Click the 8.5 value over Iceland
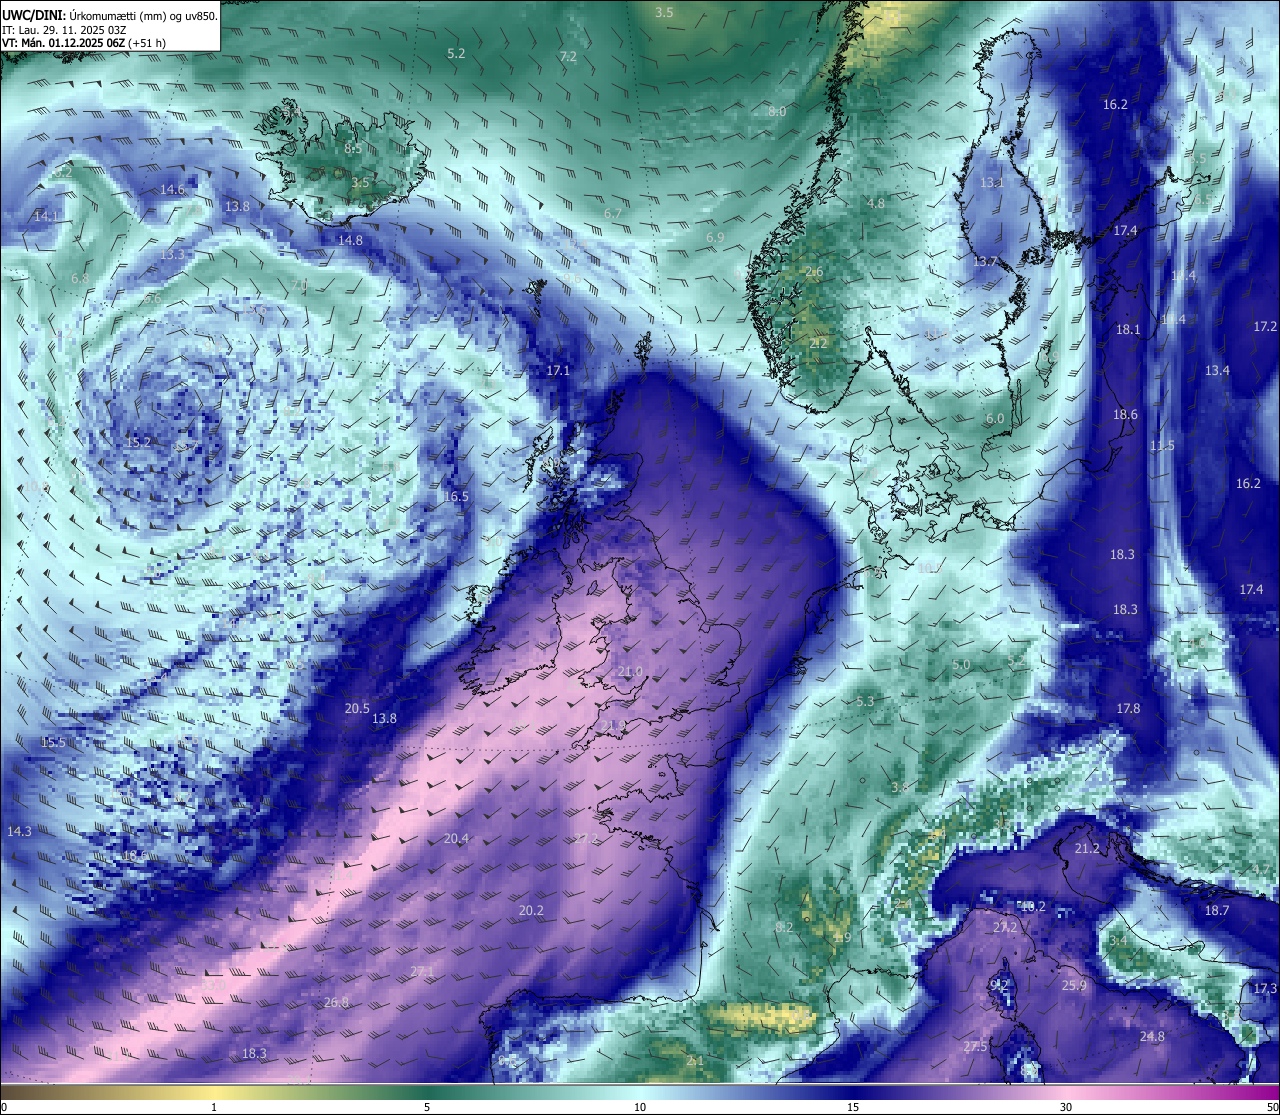Viewport: 1280px width, 1115px height. (x=353, y=148)
